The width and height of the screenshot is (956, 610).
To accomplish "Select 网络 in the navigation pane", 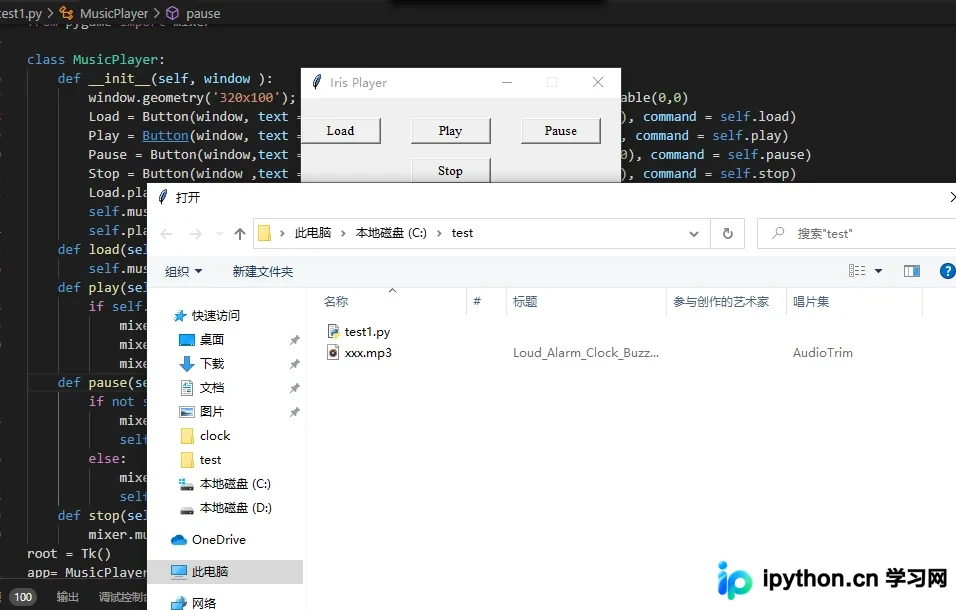I will tap(204, 603).
